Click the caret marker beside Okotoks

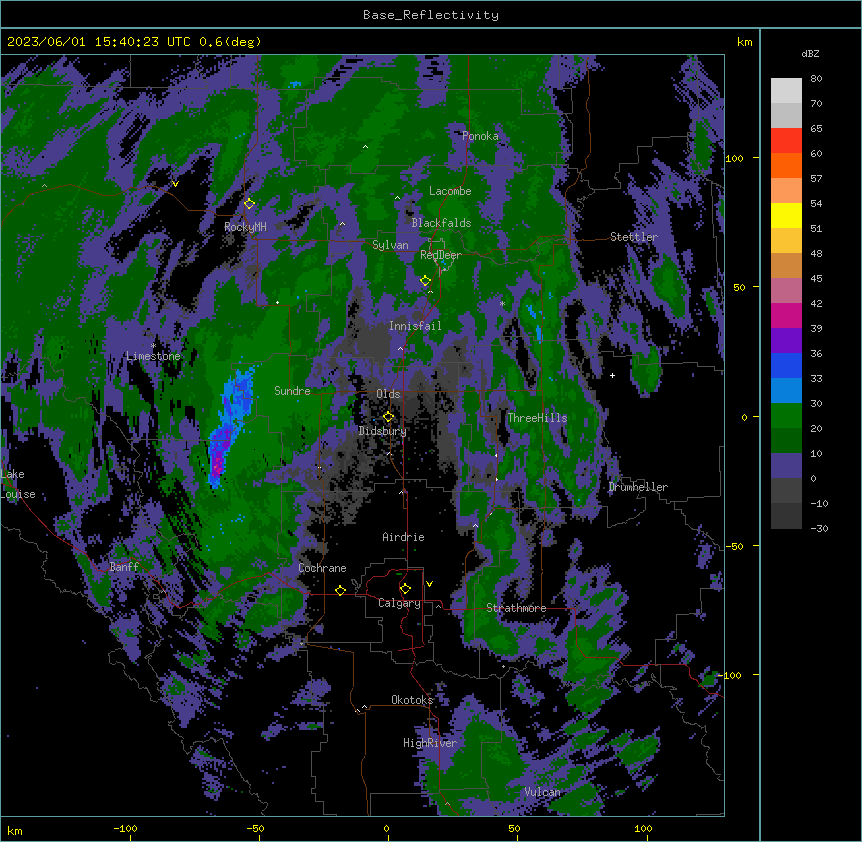[x=364, y=707]
